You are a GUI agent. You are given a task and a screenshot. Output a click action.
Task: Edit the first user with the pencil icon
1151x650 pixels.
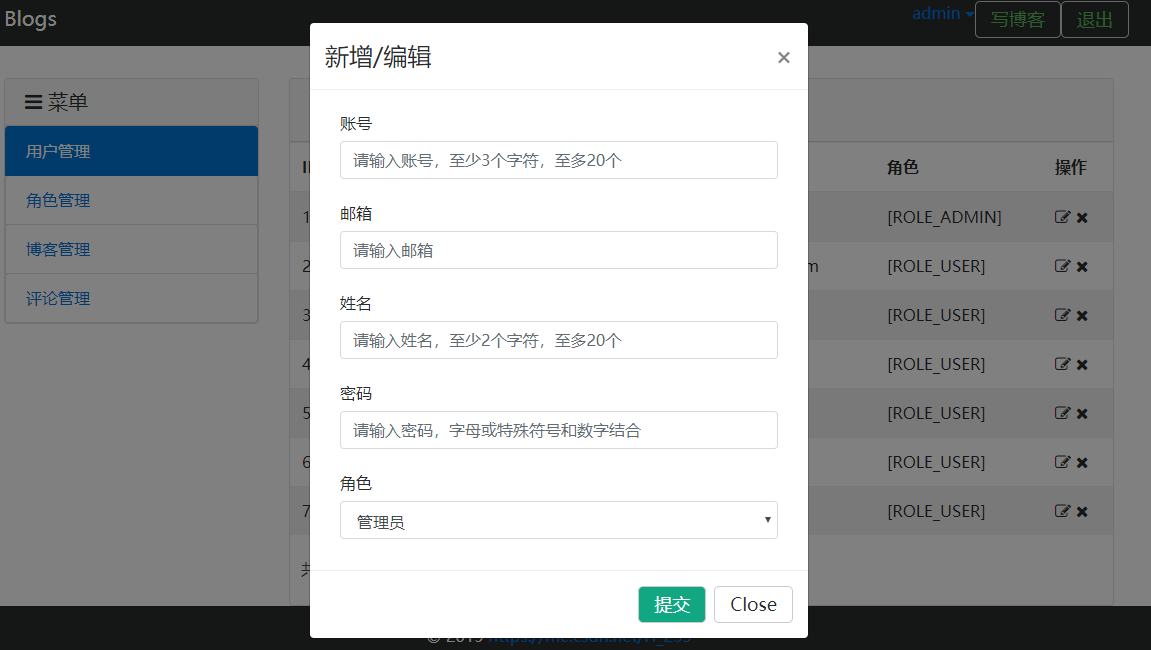coord(1062,217)
